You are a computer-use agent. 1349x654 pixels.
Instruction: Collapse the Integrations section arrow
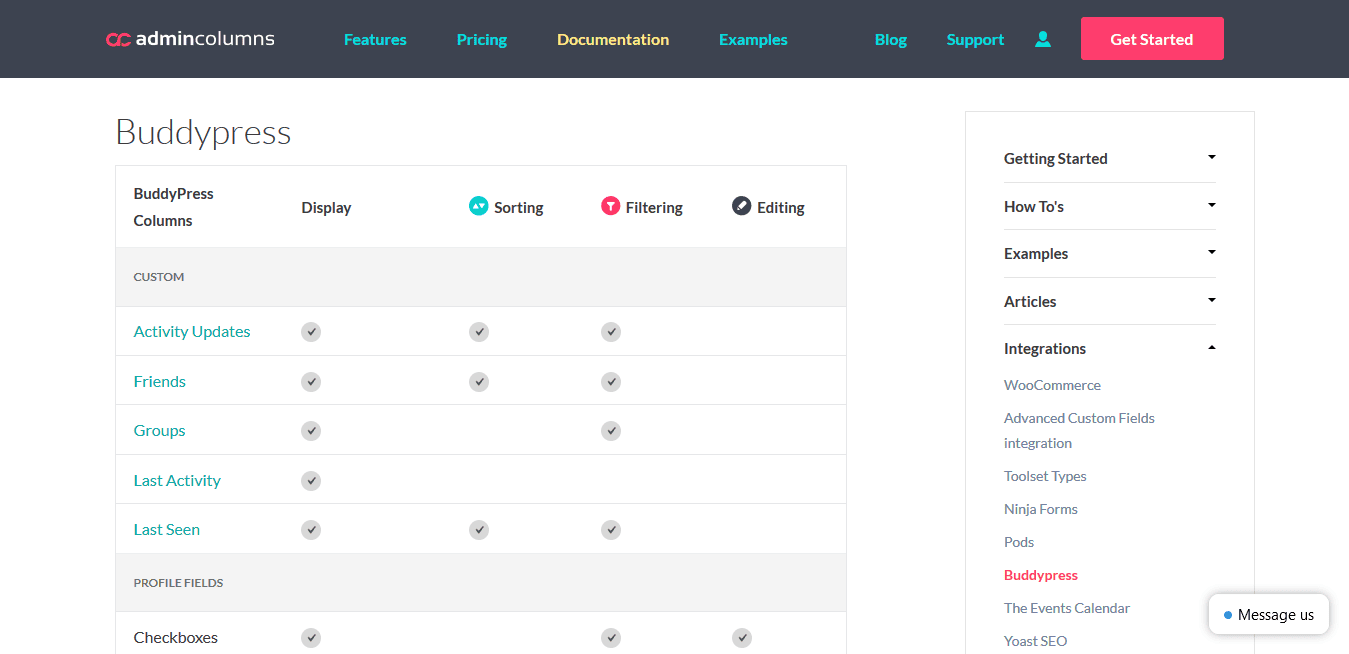point(1212,347)
